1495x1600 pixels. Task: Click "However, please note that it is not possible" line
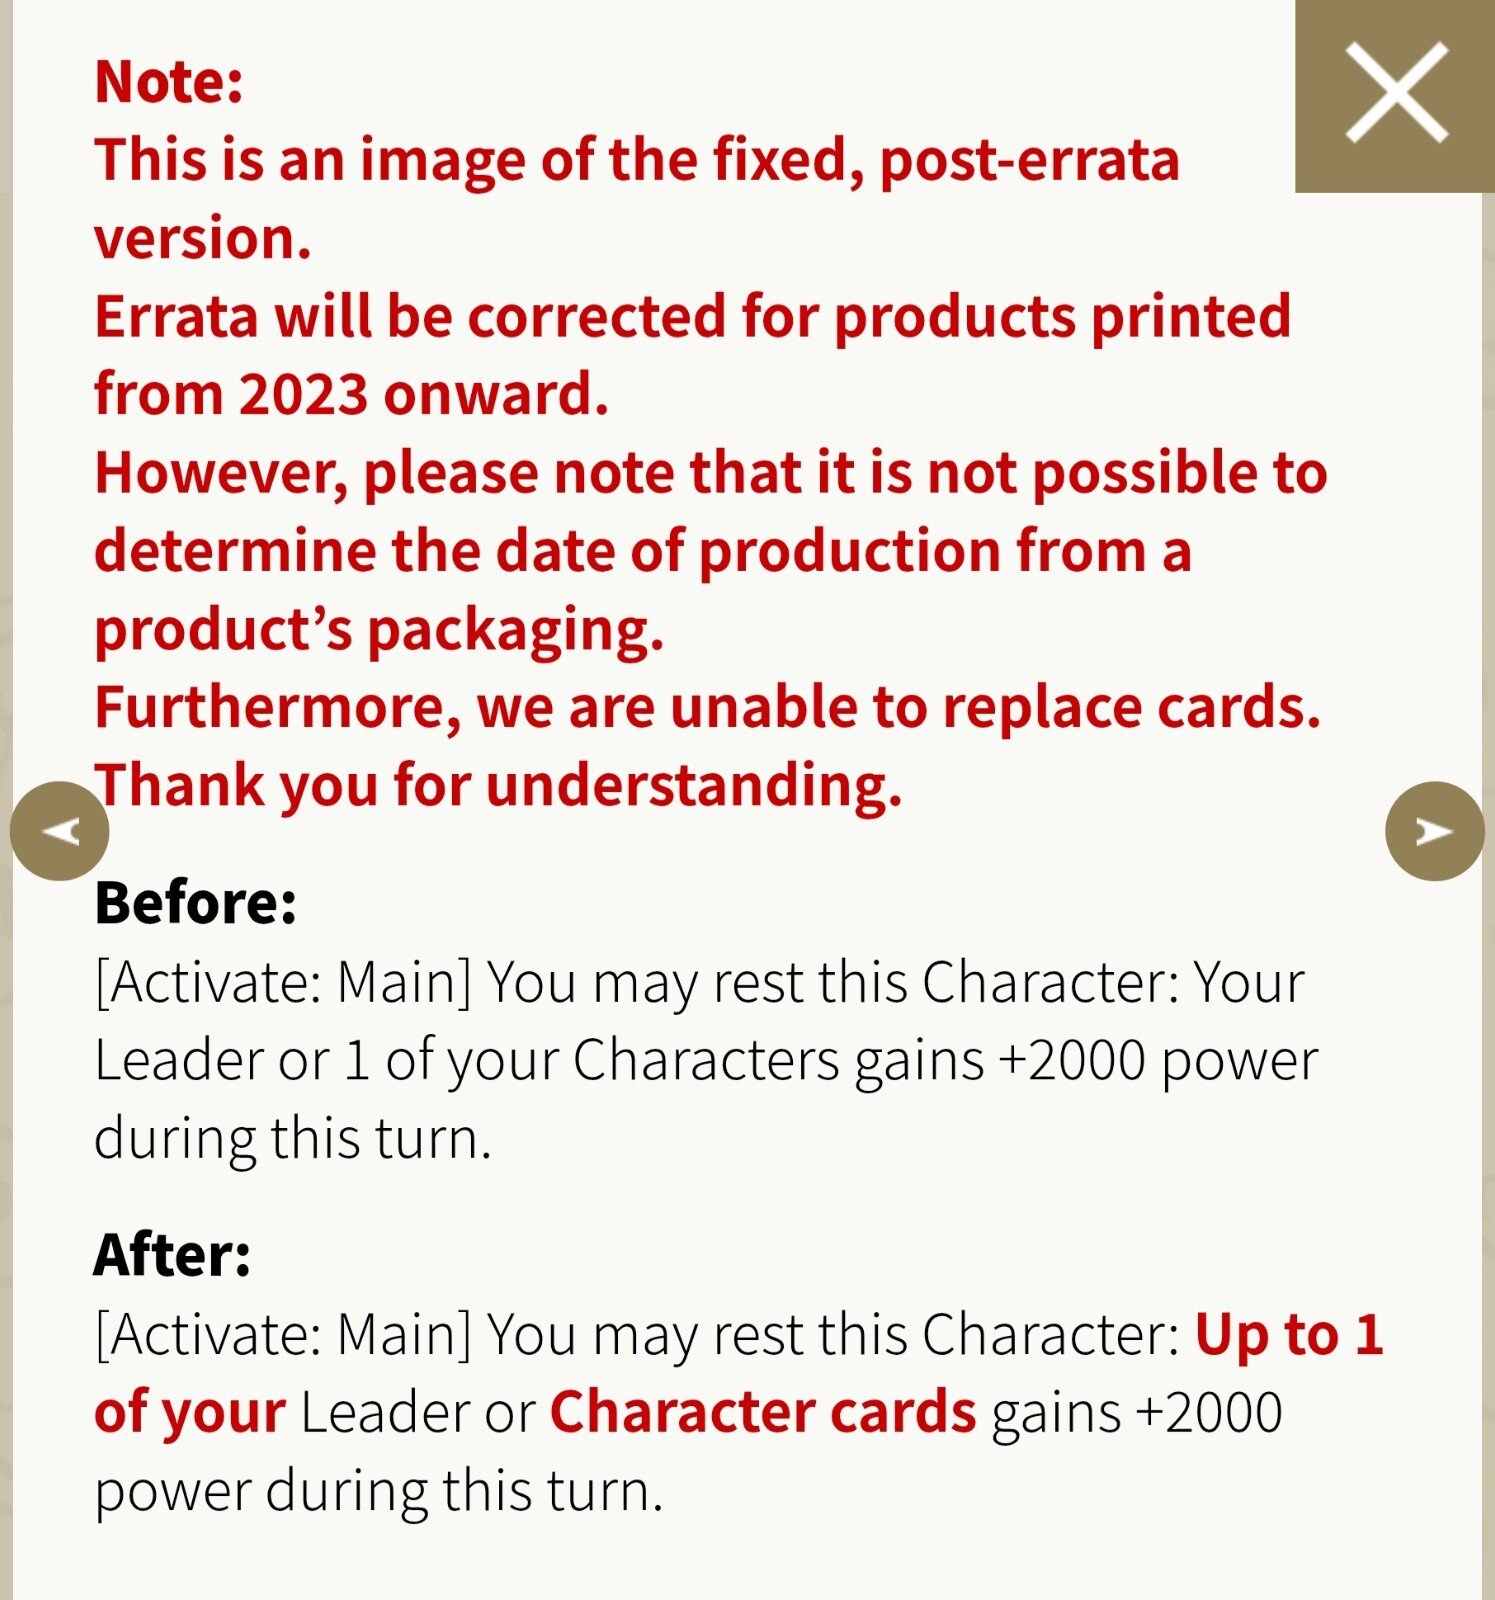[x=711, y=473]
